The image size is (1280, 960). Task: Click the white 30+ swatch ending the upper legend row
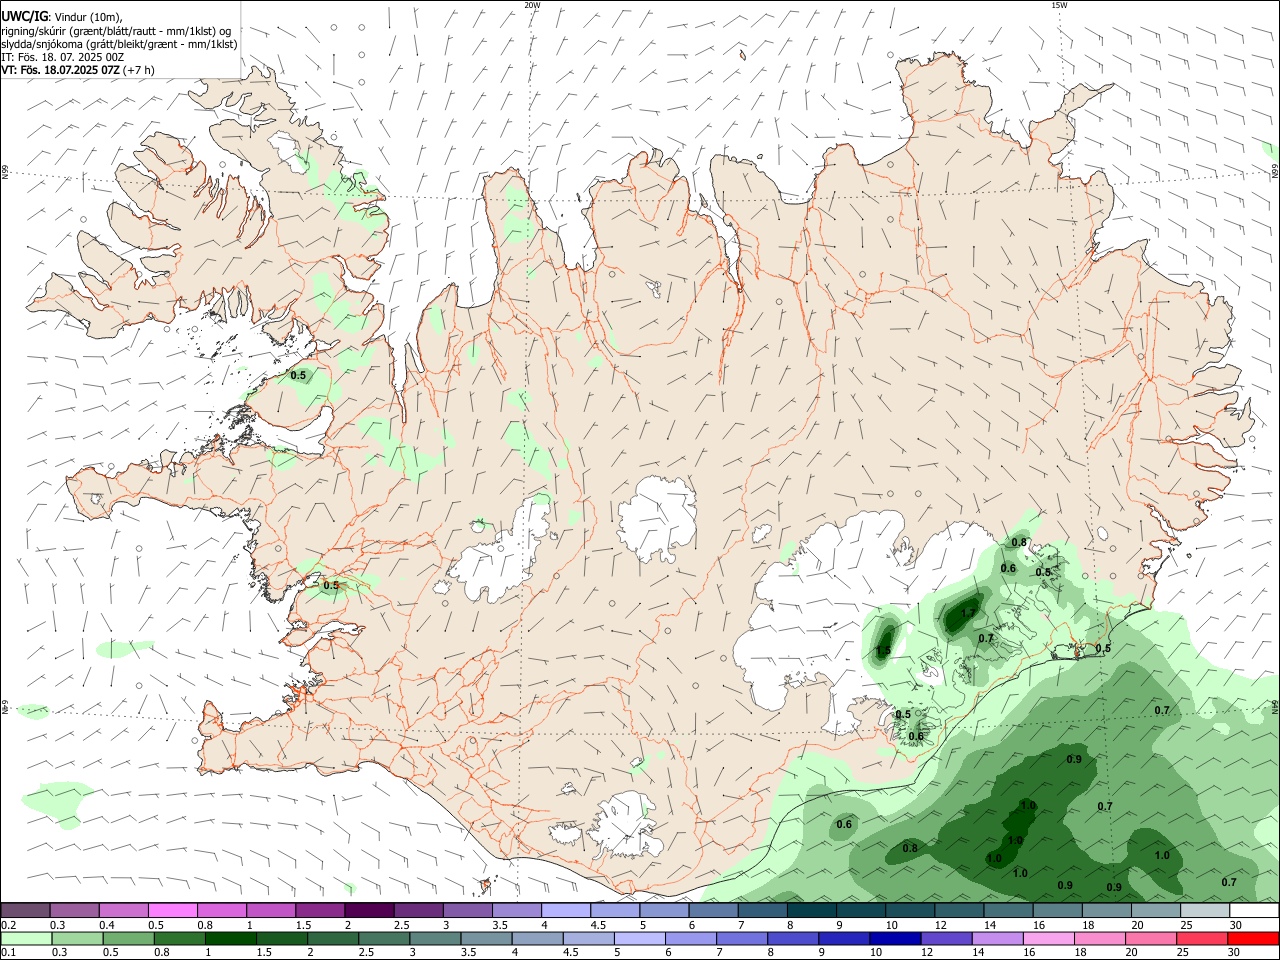click(x=1254, y=911)
